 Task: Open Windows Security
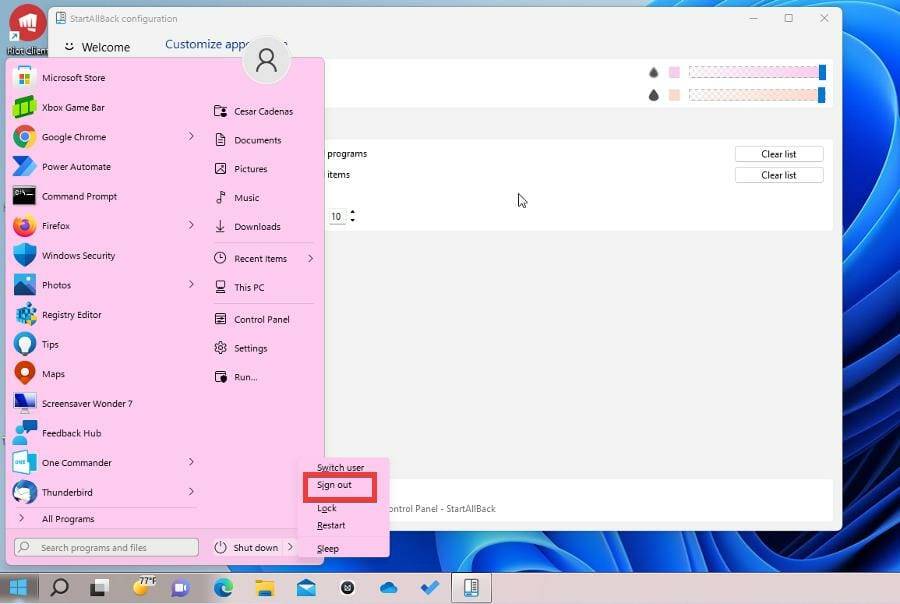(81, 255)
